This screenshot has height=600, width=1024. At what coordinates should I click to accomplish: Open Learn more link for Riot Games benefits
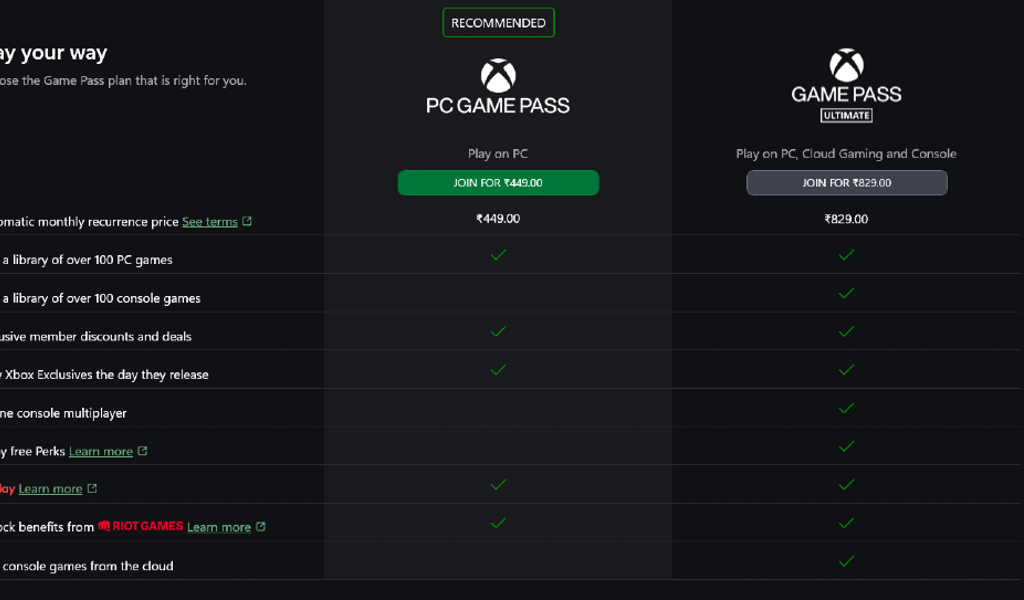219,527
